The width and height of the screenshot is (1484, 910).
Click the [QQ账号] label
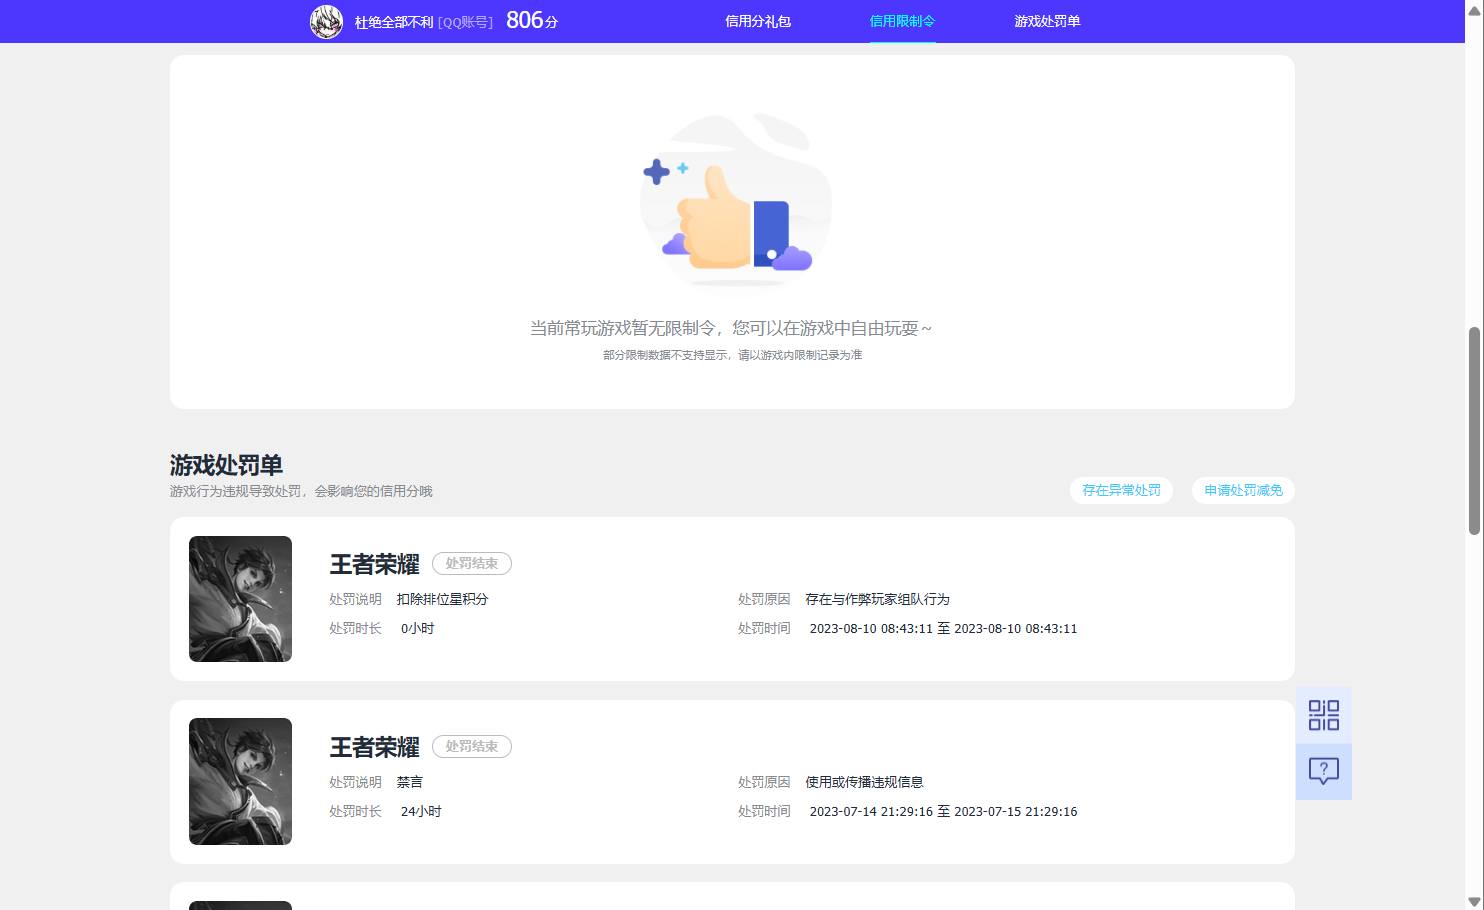point(465,22)
